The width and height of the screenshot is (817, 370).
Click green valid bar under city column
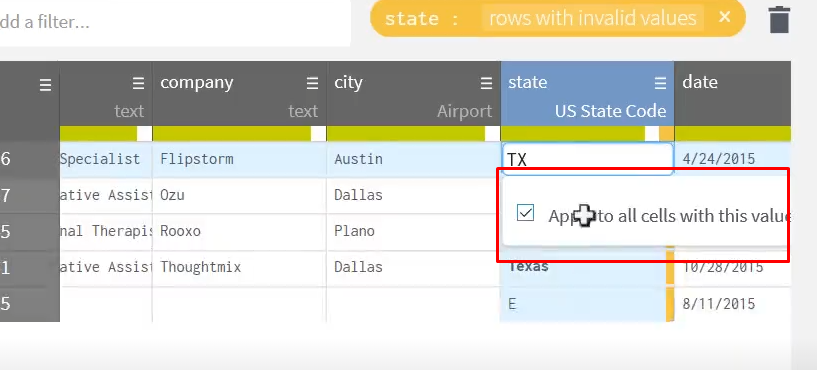point(406,134)
